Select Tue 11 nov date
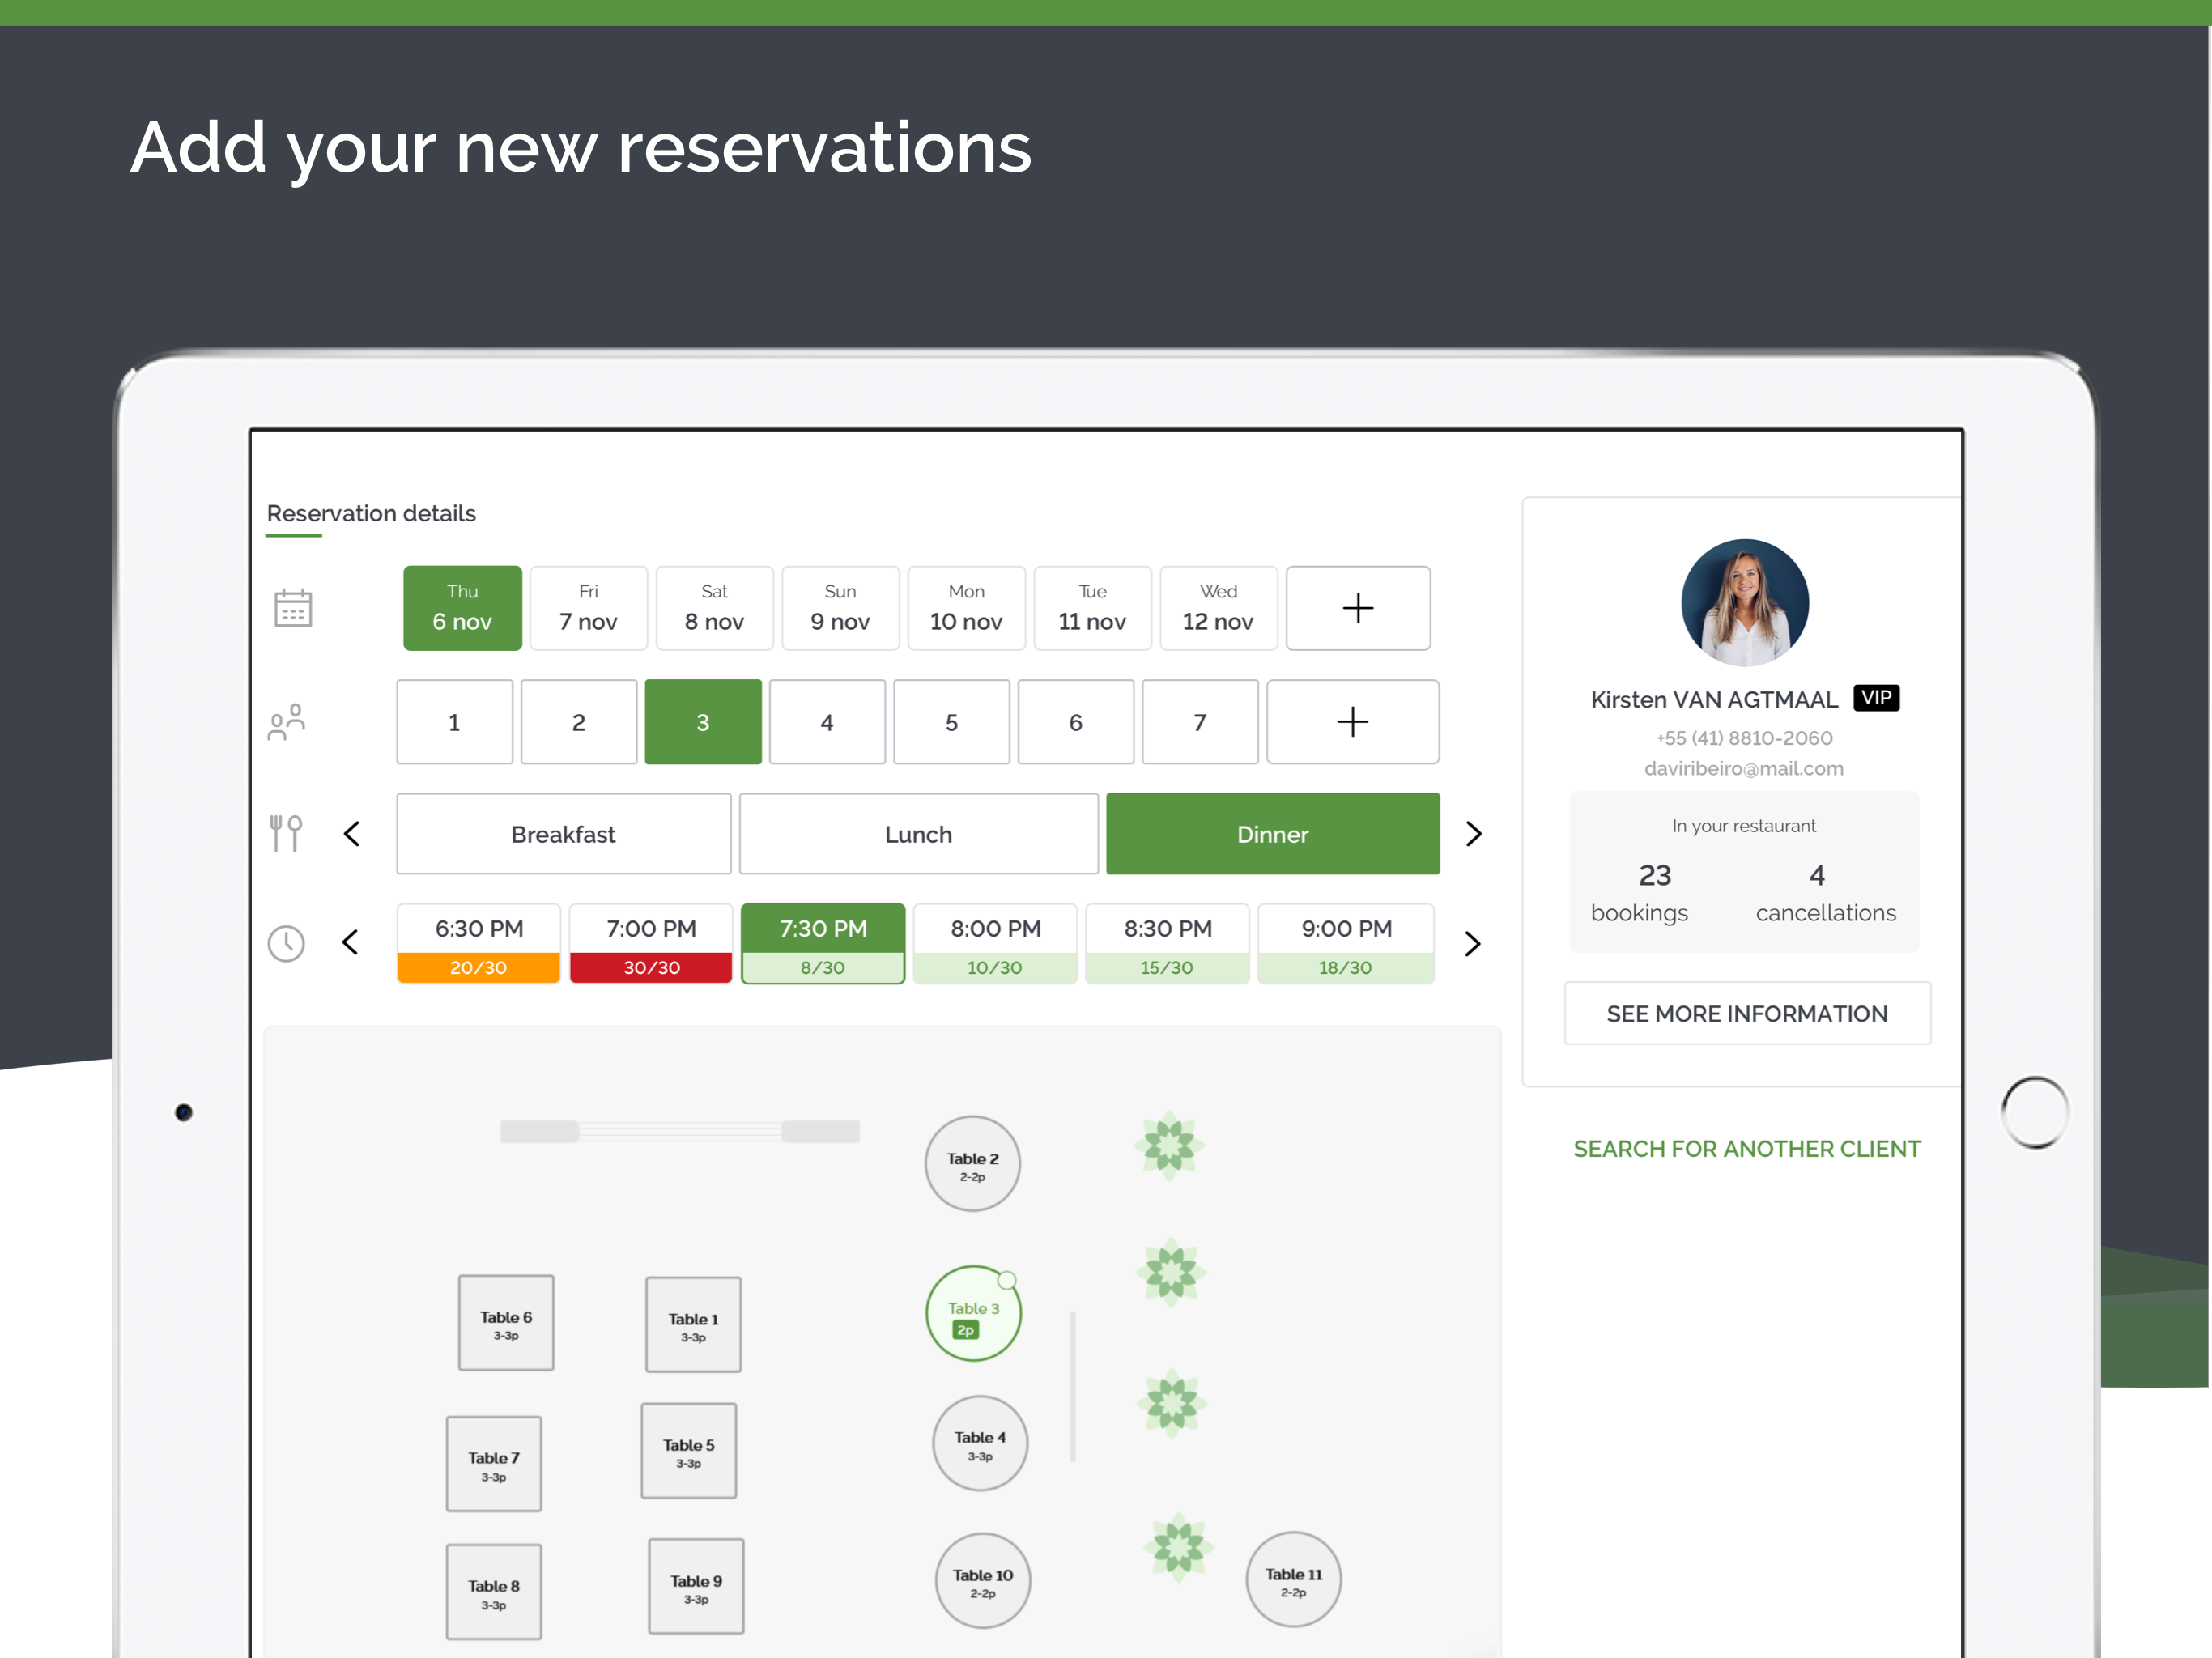2212x1658 pixels. pos(1092,608)
